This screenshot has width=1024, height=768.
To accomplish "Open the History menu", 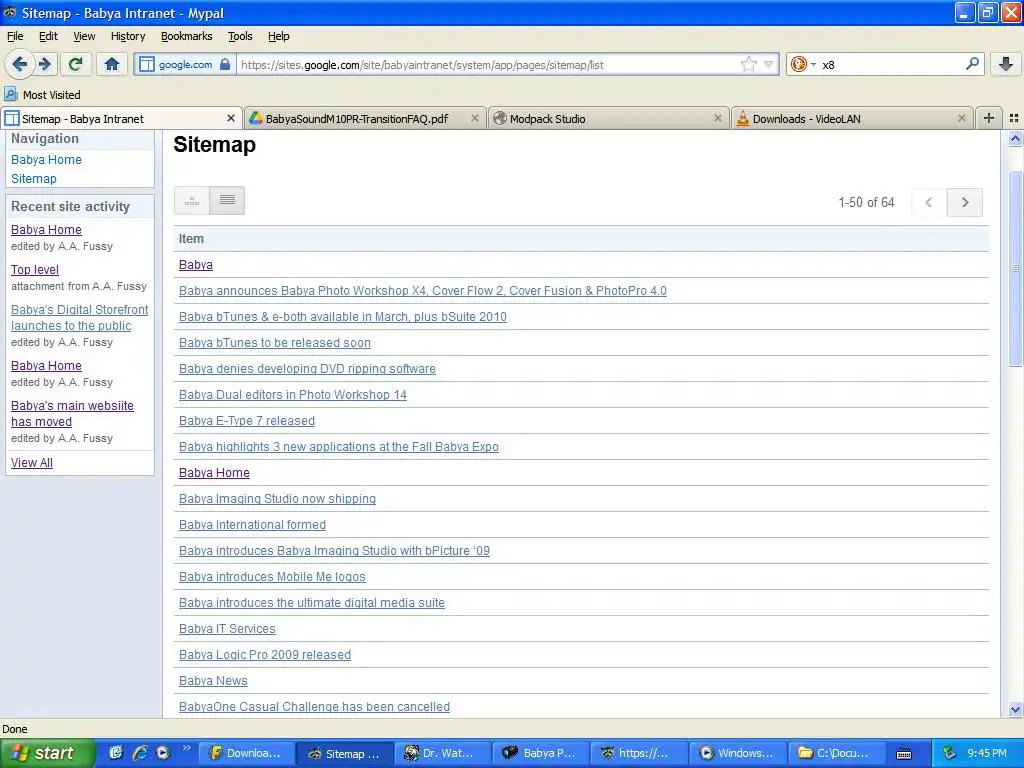I will pyautogui.click(x=128, y=37).
